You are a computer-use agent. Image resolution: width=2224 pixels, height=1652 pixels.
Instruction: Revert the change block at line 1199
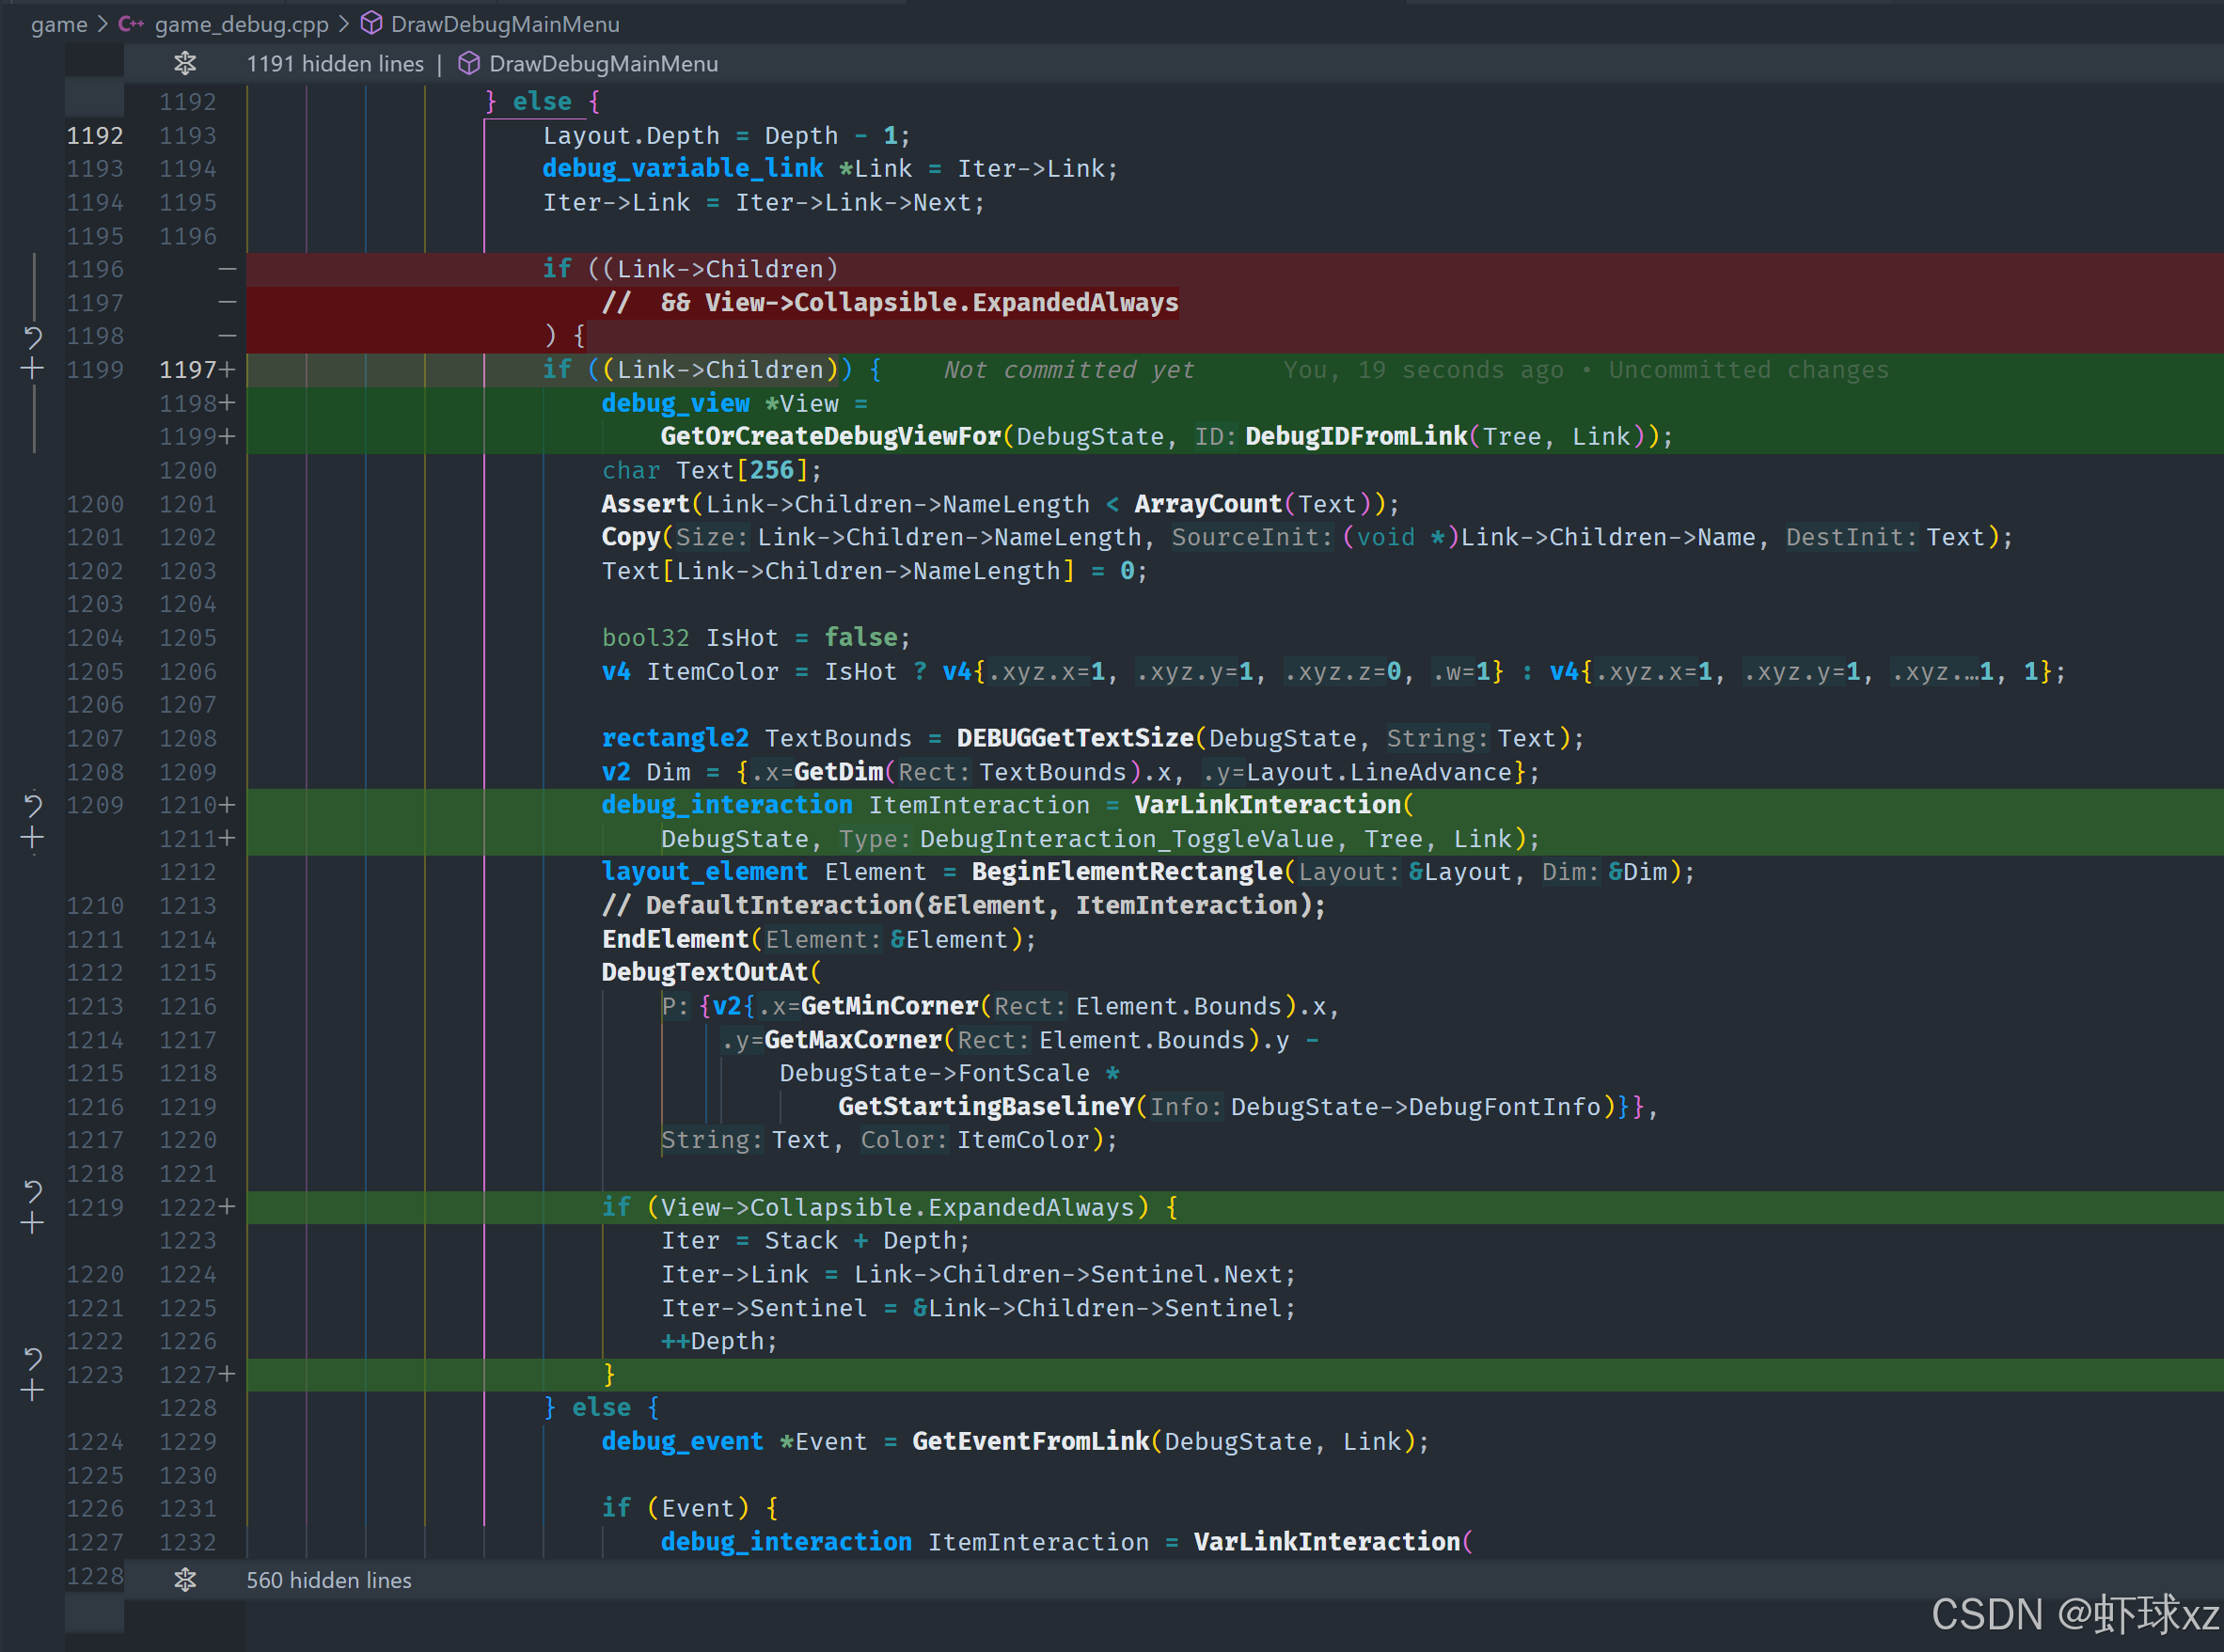(32, 337)
